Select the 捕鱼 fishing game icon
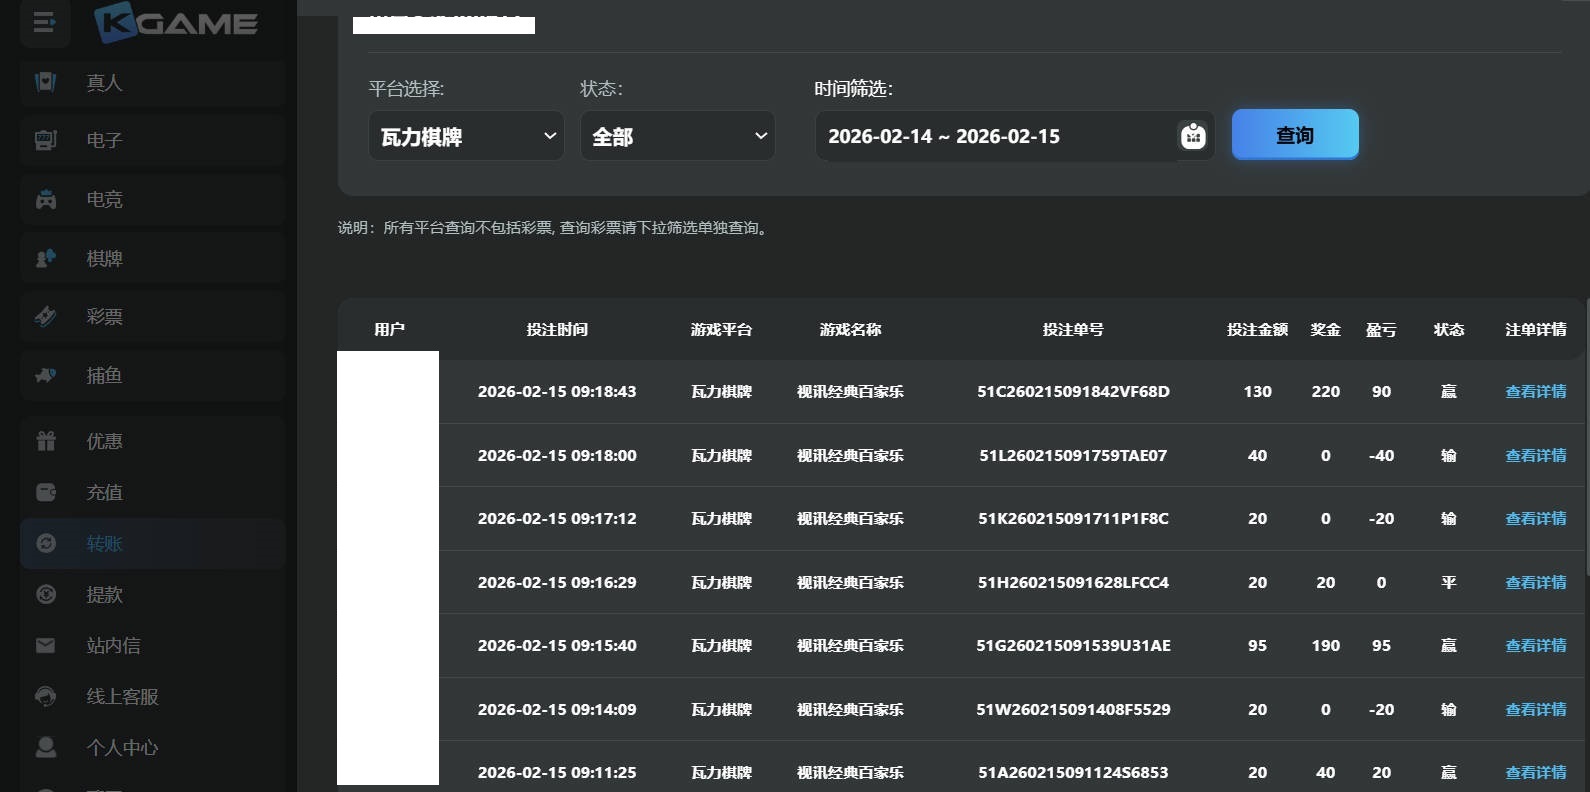This screenshot has width=1590, height=792. 46,376
